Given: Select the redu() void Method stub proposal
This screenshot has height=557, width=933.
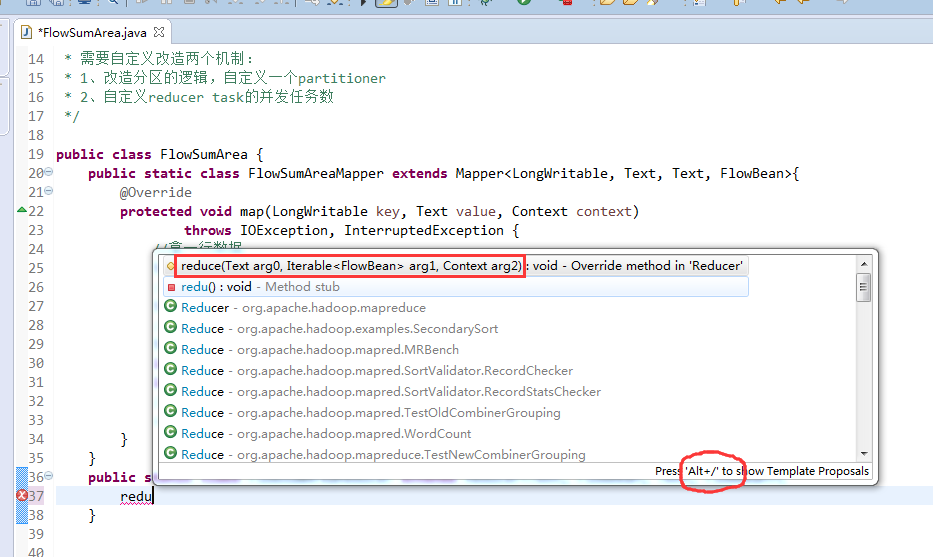Looking at the screenshot, I should tap(456, 287).
